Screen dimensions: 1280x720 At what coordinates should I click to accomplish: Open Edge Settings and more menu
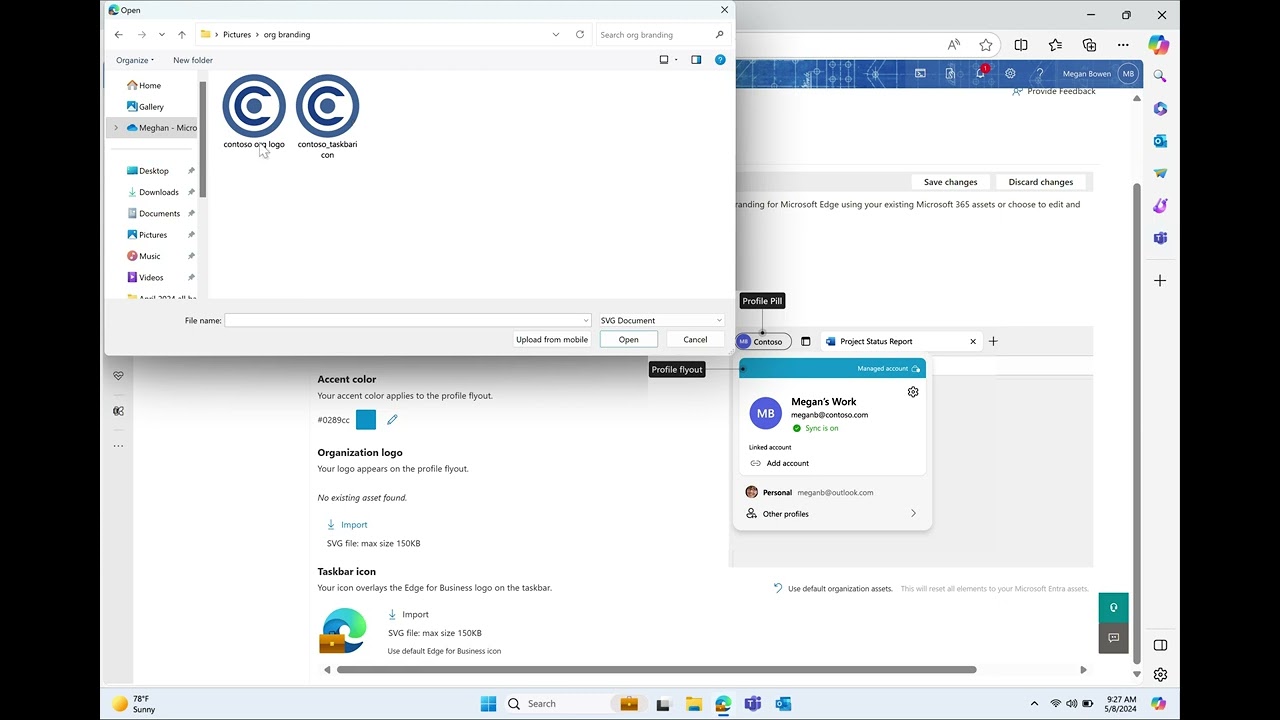coord(1124,45)
